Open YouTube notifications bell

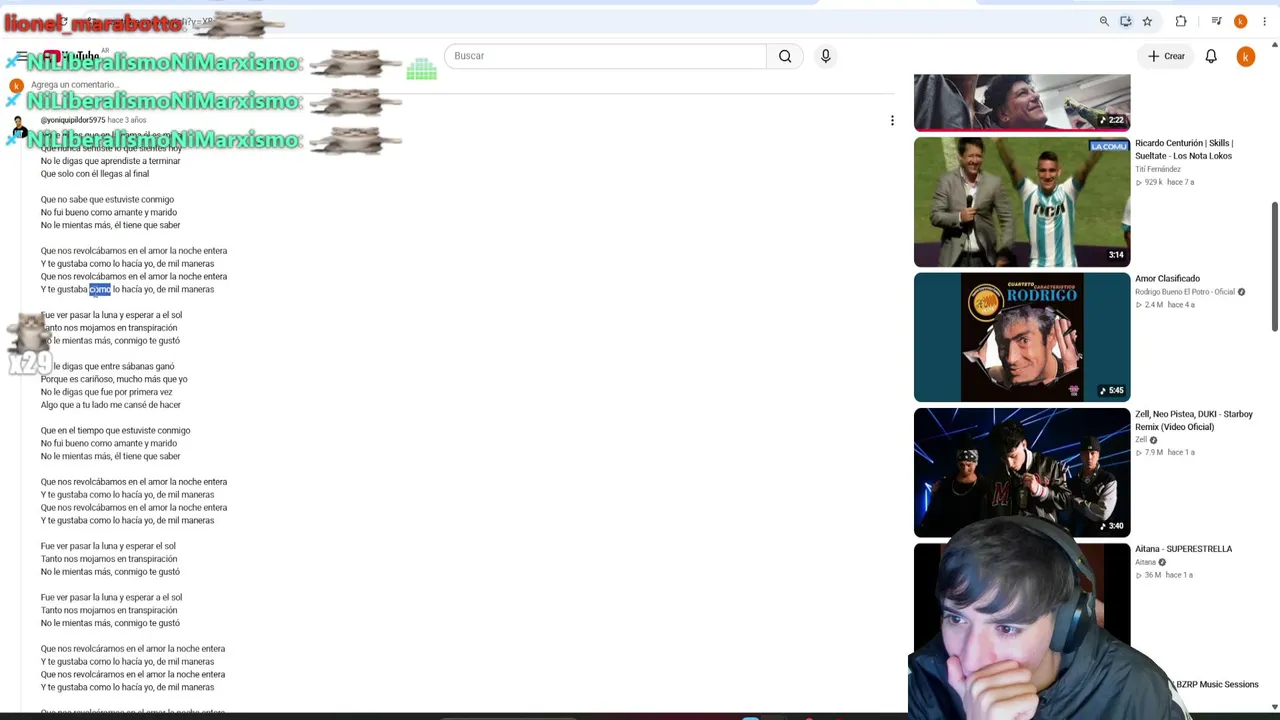click(1211, 56)
